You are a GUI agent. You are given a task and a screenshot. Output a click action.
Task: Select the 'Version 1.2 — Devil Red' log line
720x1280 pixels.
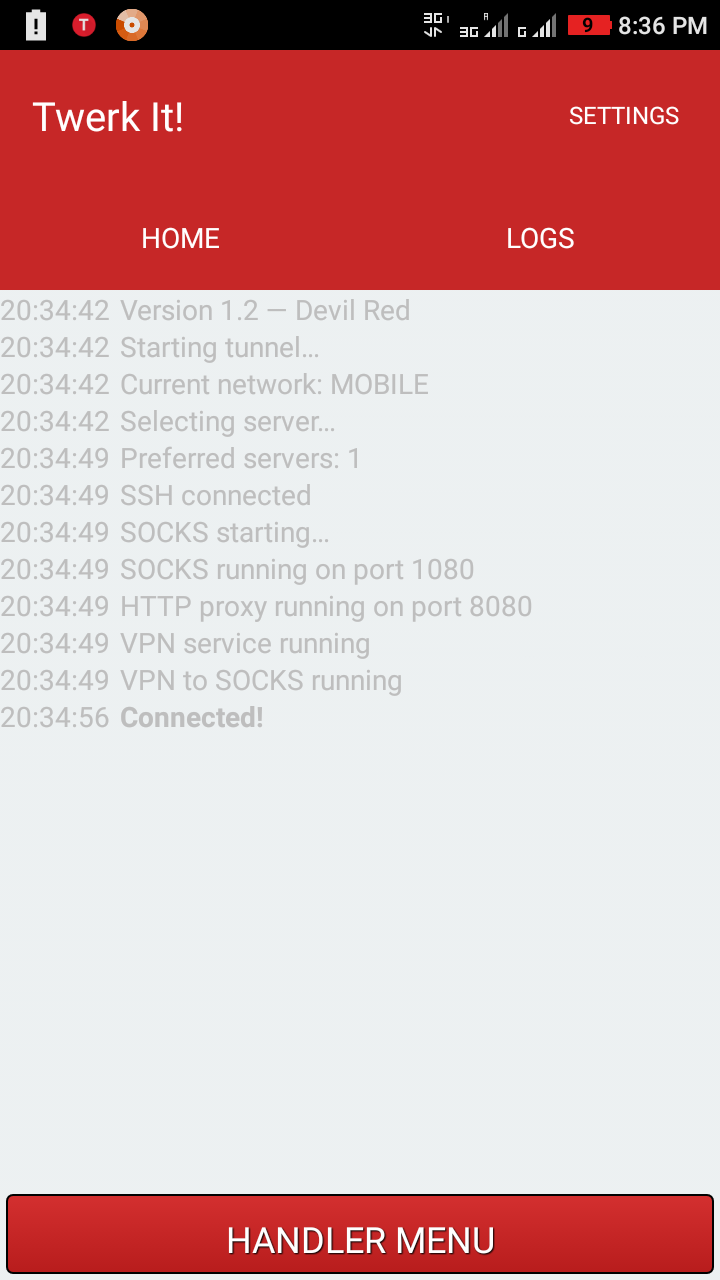point(205,310)
